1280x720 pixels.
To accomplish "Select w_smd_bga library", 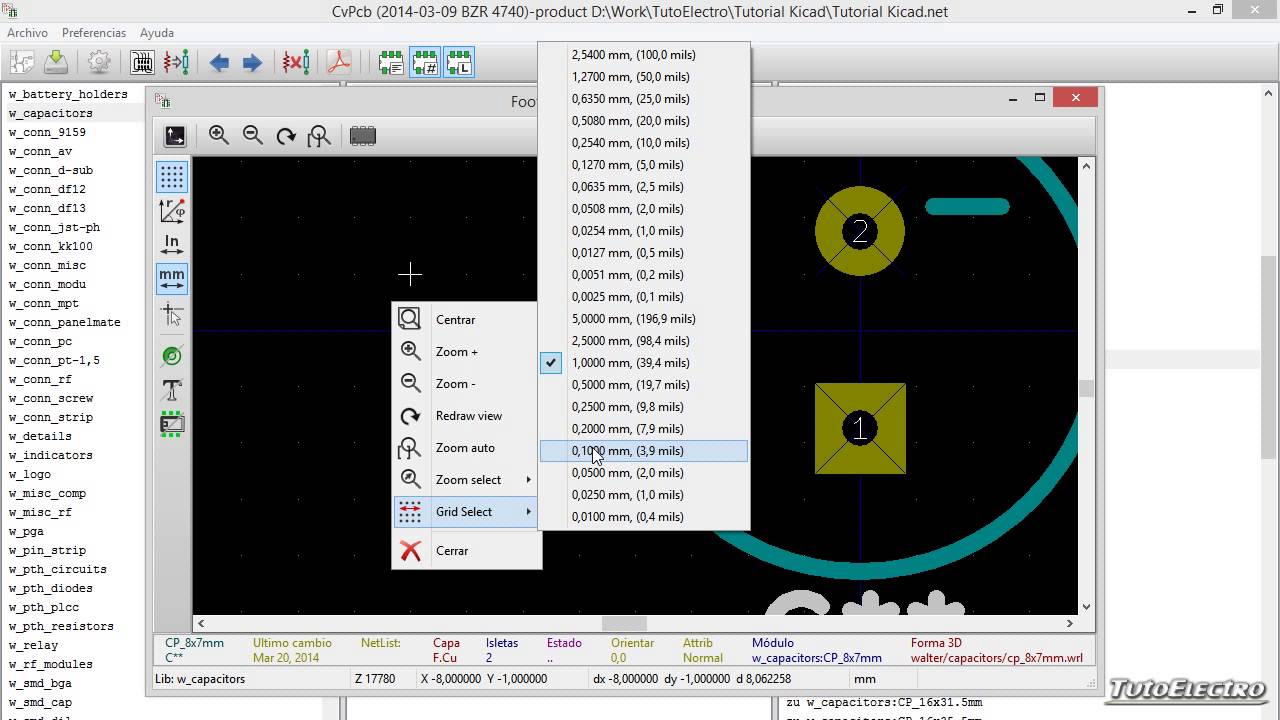I will pos(40,683).
